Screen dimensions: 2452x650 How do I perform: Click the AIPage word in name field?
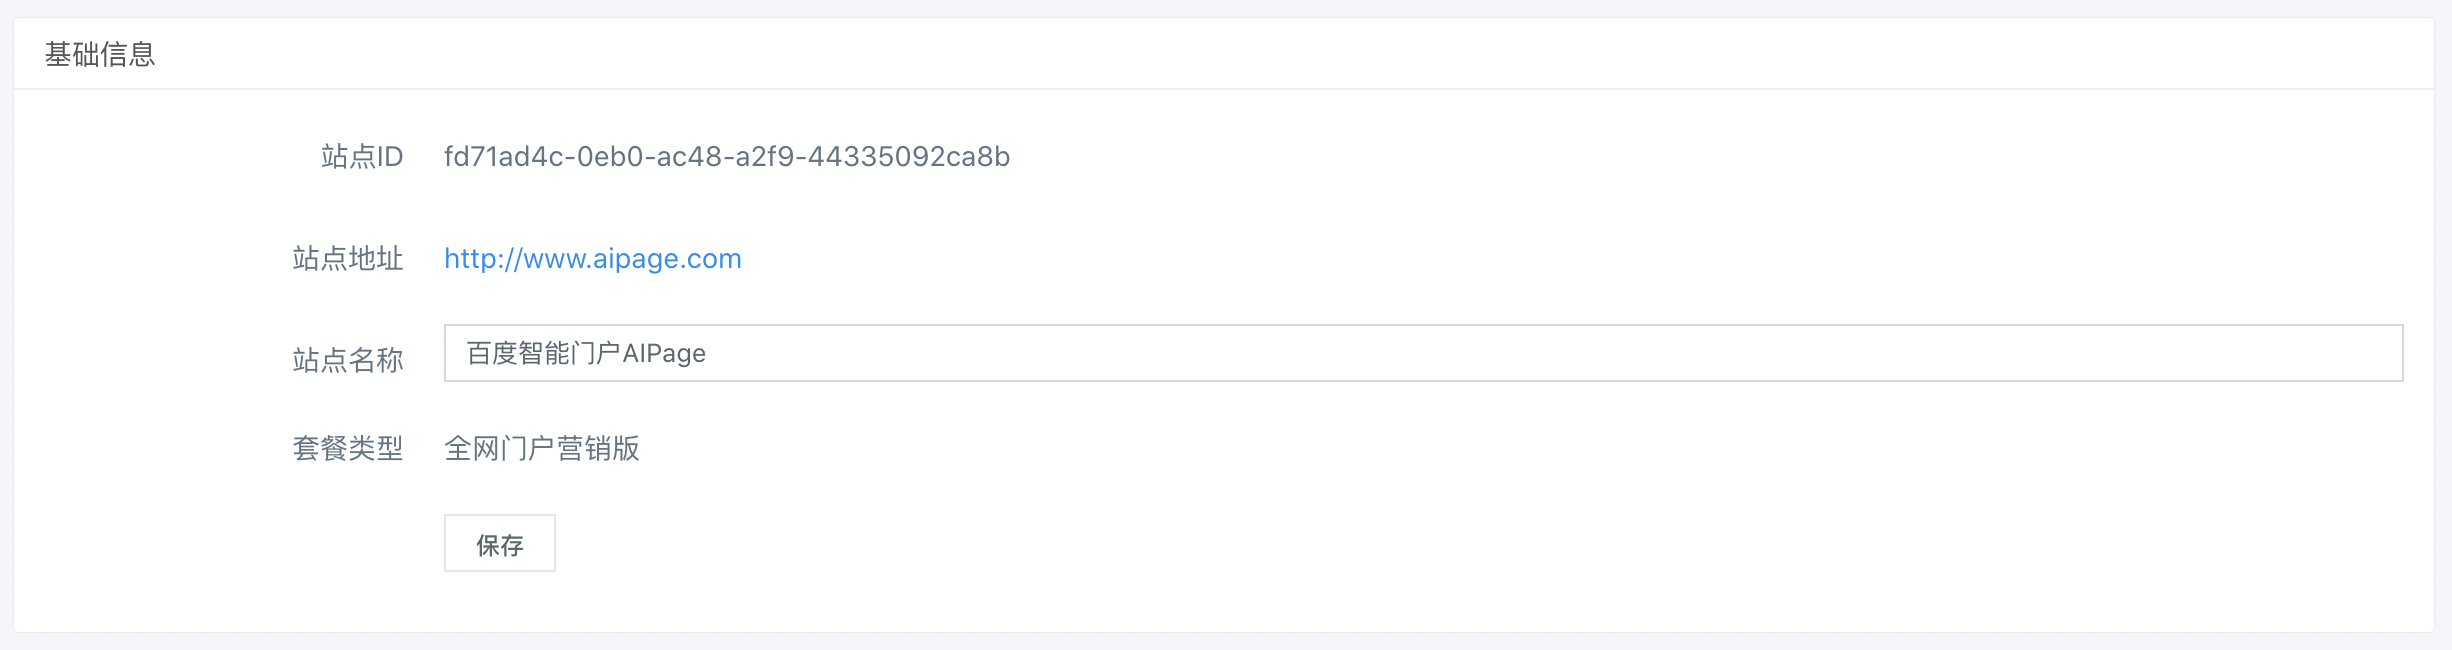point(664,353)
